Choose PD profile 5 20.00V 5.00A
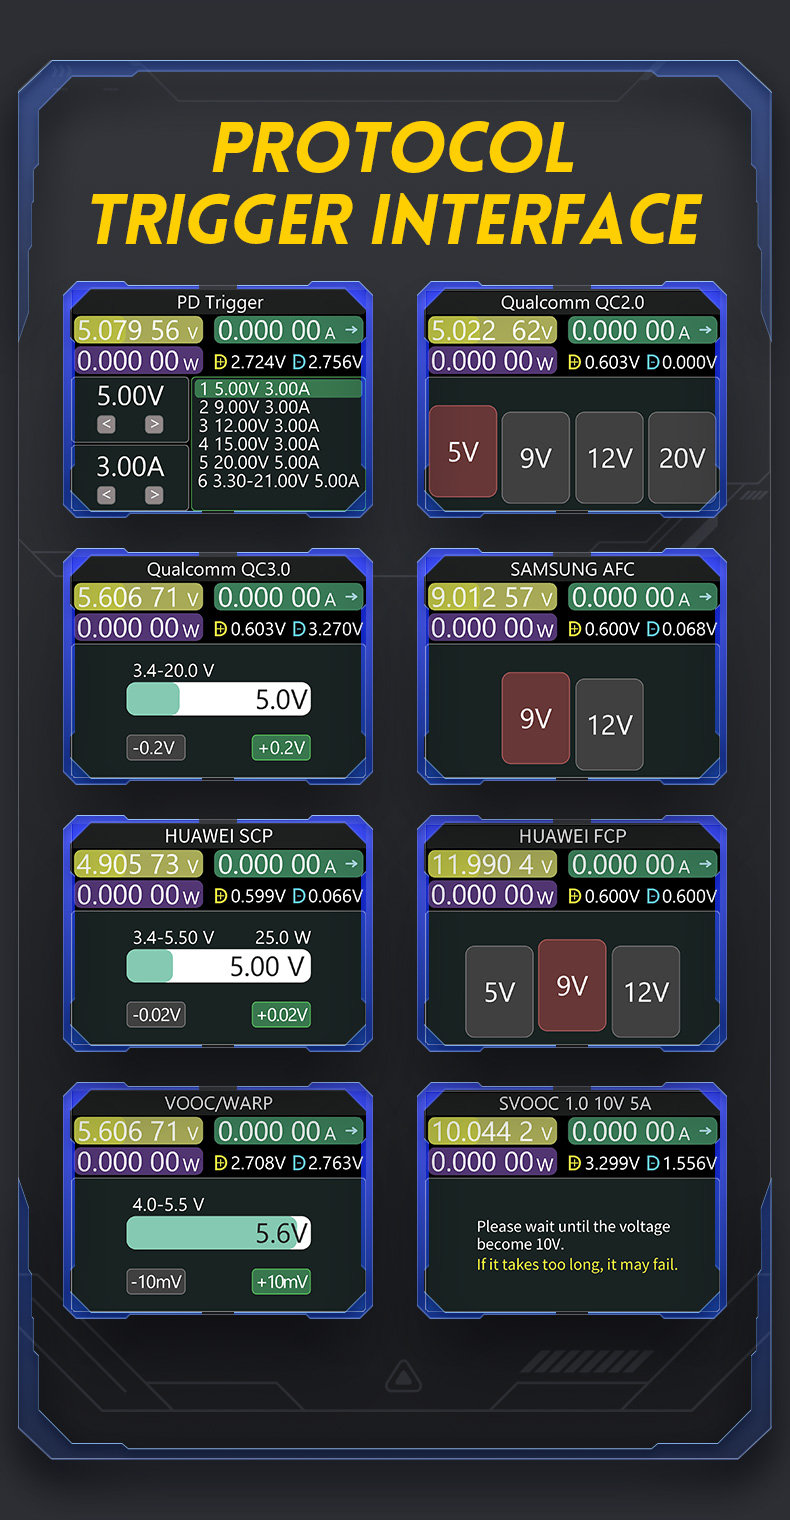 [259, 462]
